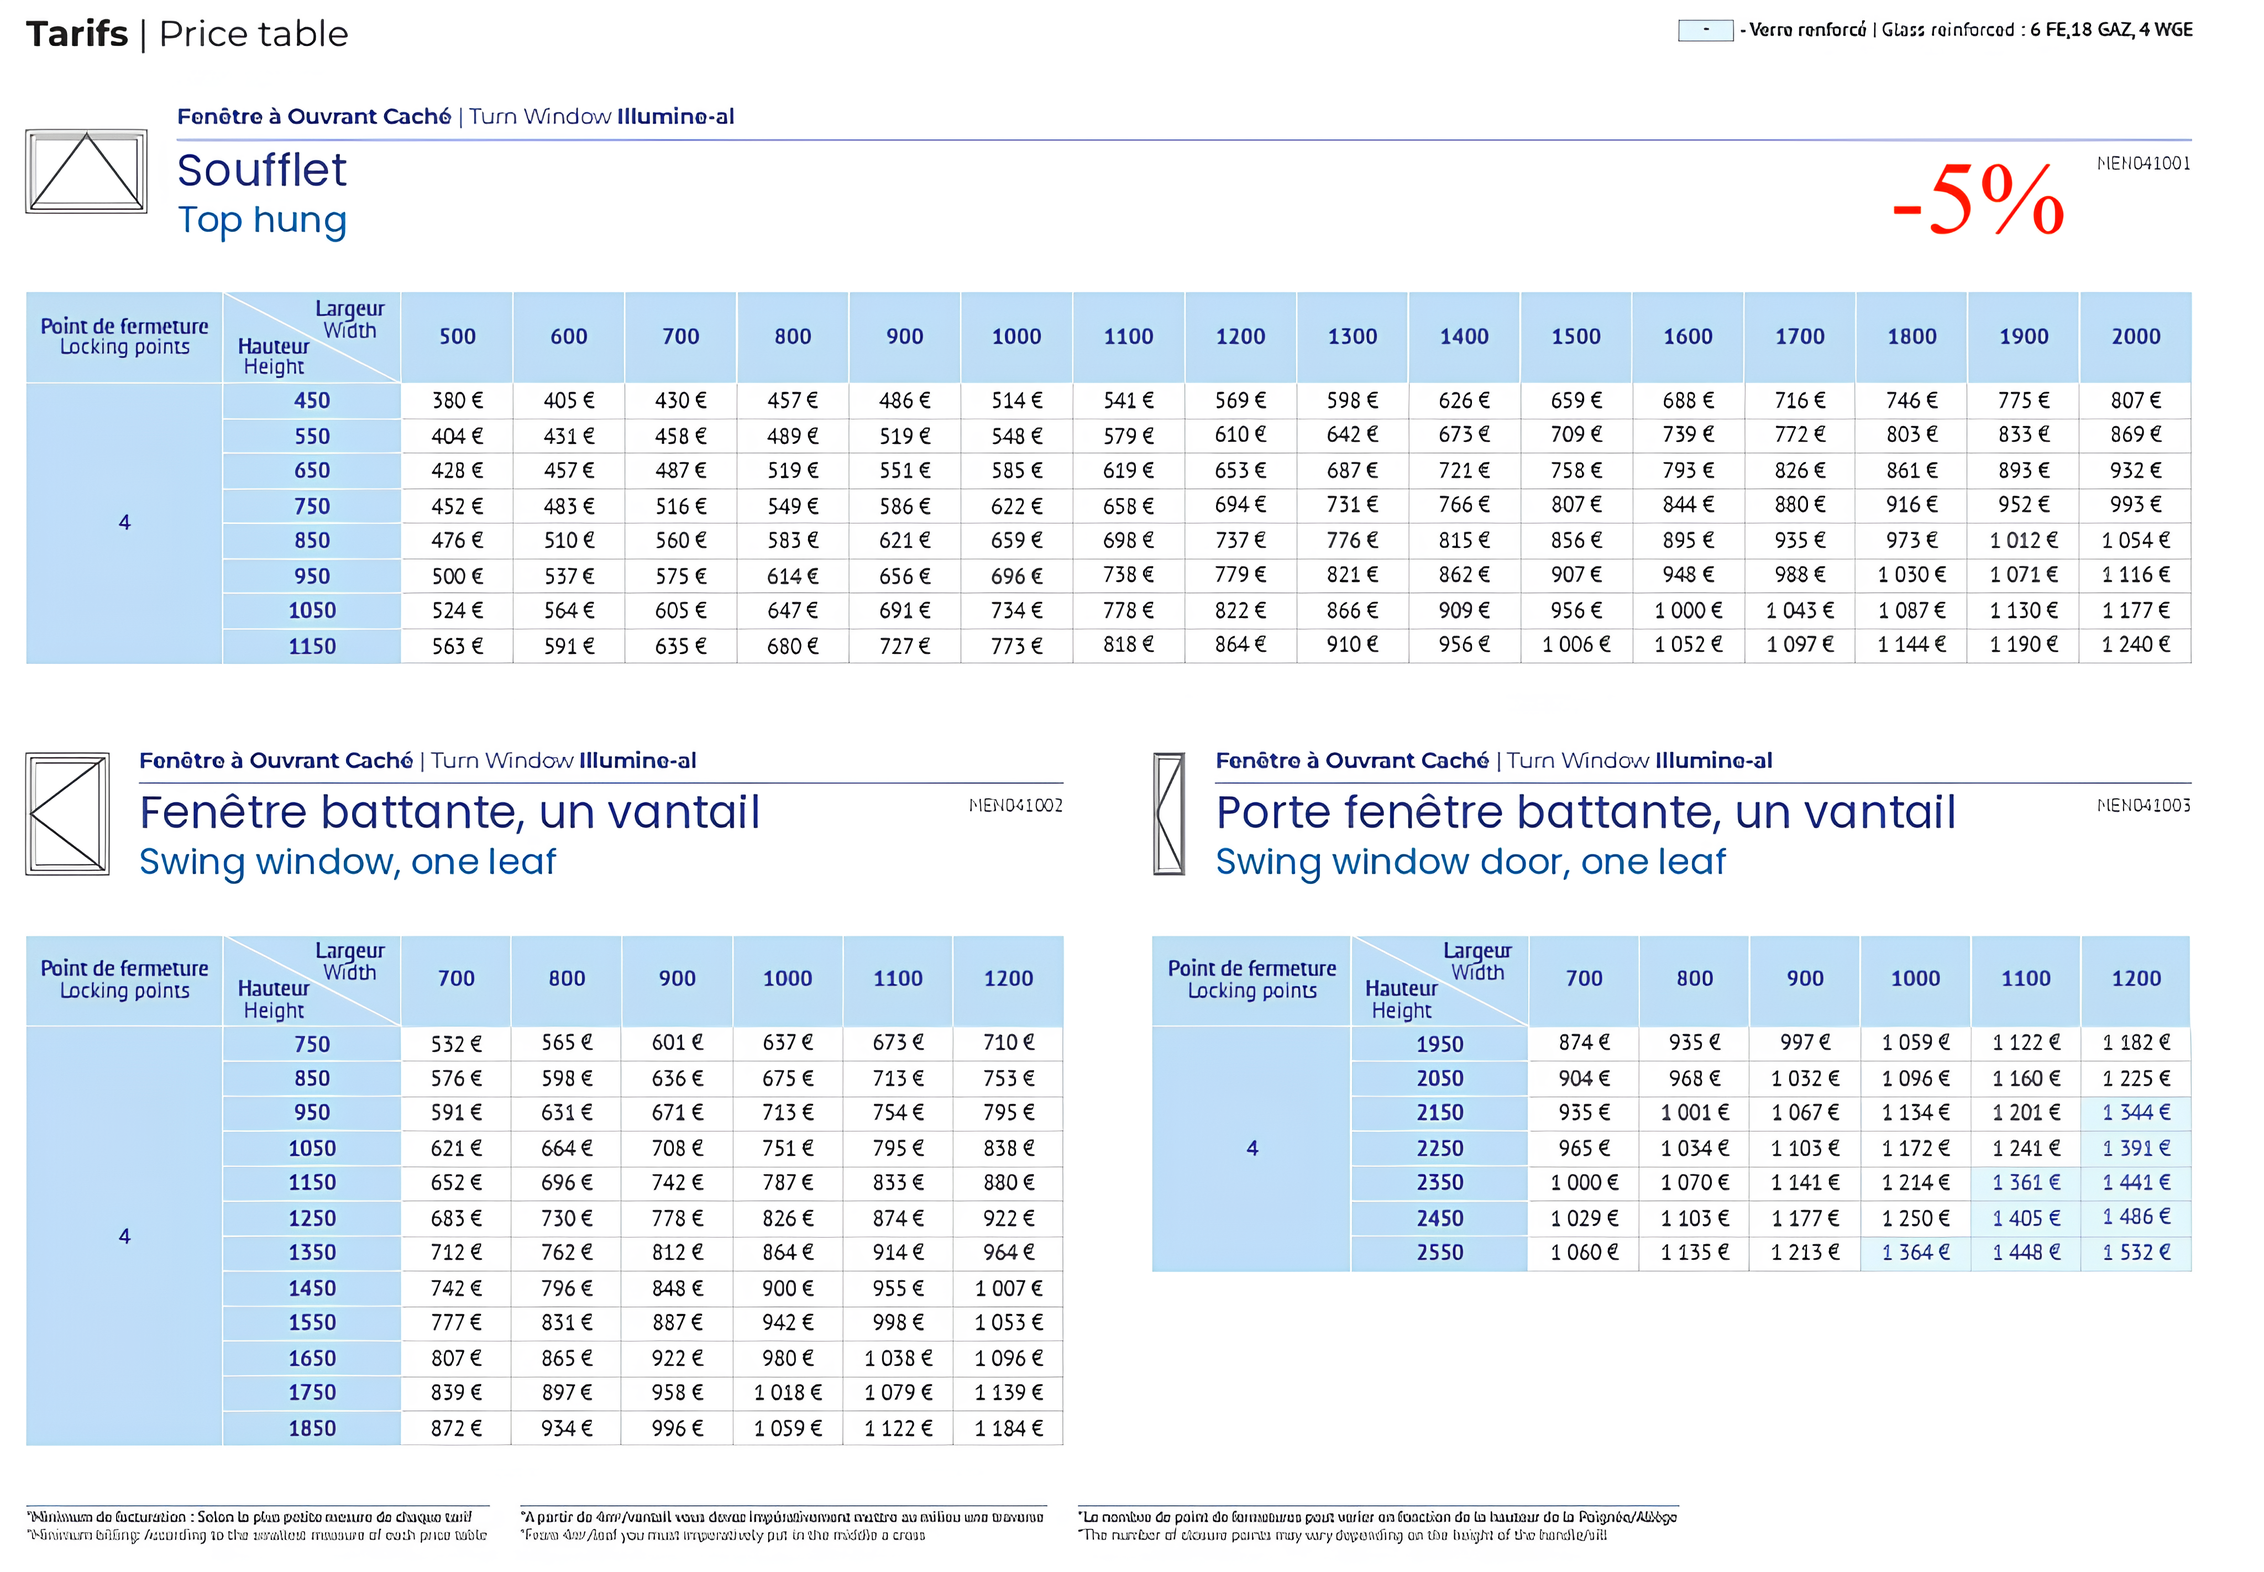Select height row 2550 in window door table
Viewport: 2264px width, 1572px height.
point(1439,1252)
